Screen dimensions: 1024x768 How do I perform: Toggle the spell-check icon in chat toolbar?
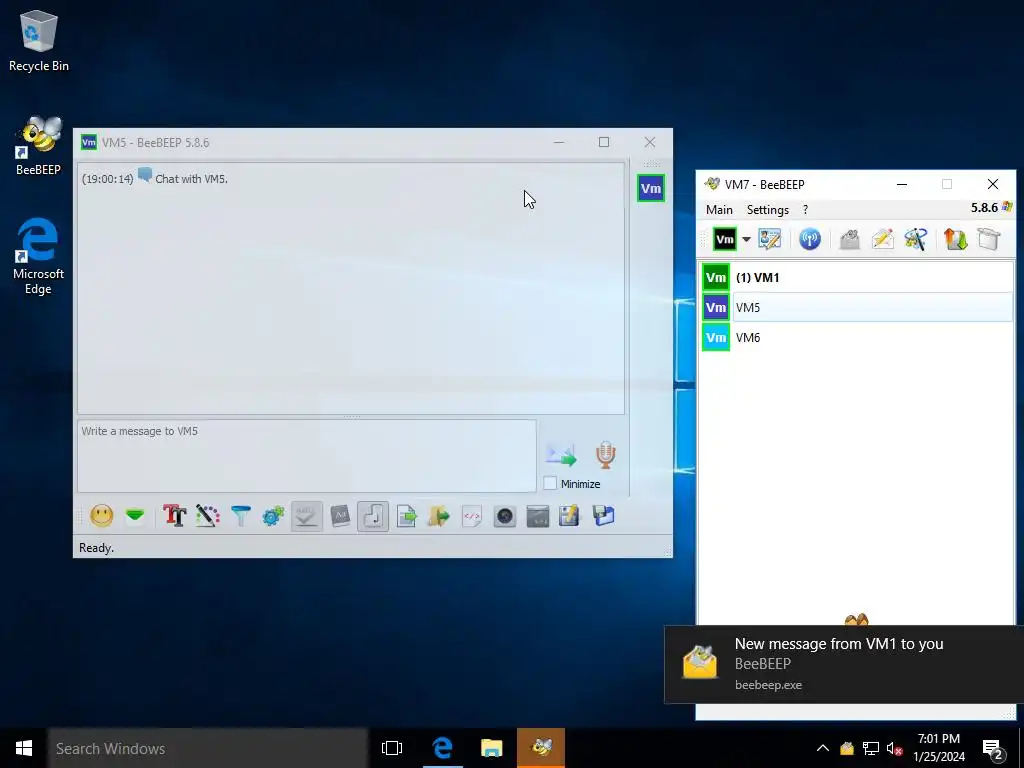(306, 516)
